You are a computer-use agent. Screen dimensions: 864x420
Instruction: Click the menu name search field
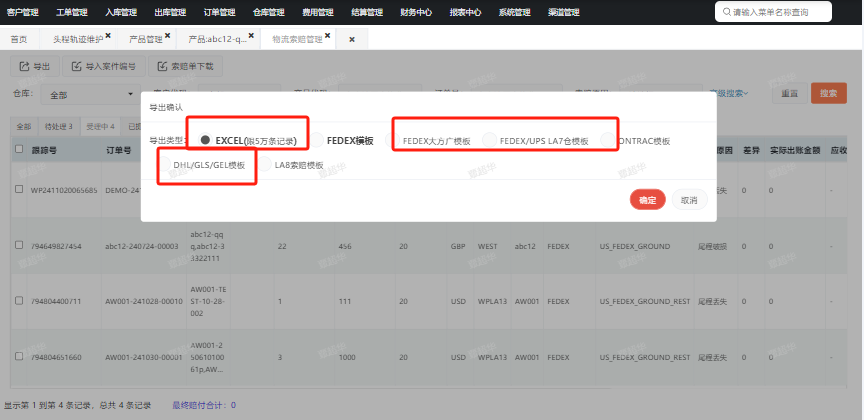(x=773, y=12)
